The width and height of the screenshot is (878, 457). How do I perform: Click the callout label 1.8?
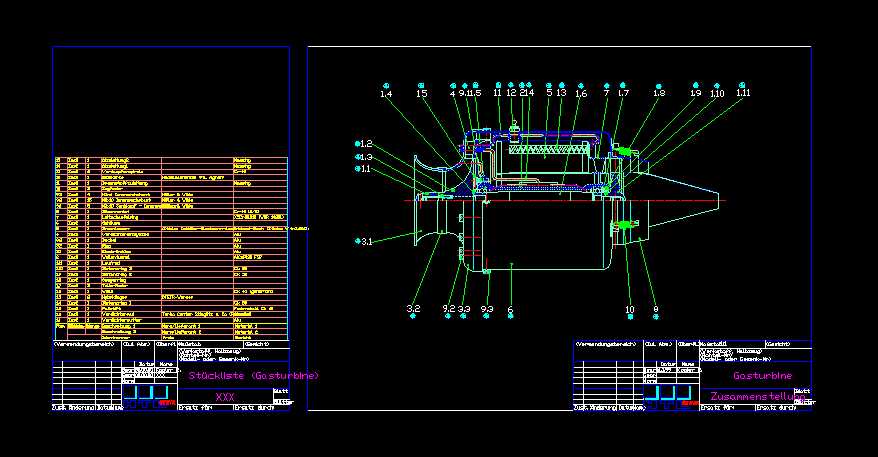(x=659, y=93)
